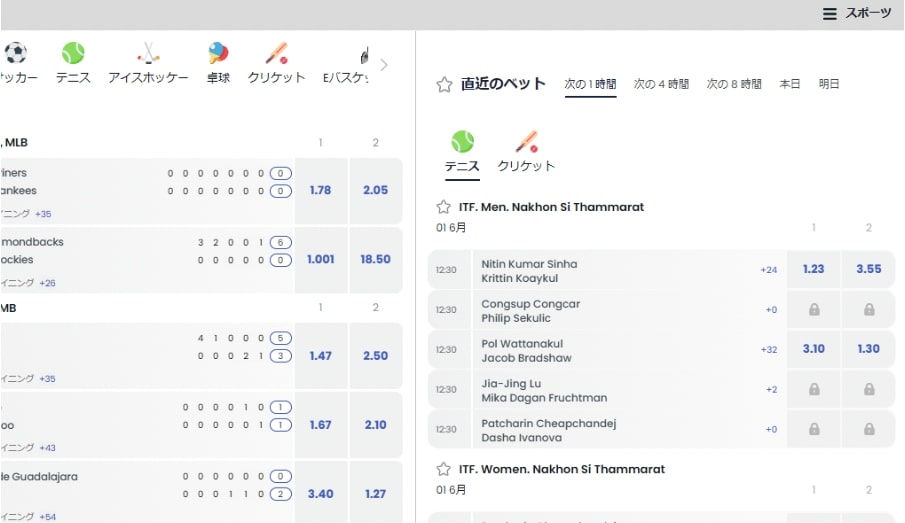Click the 卓球 label
The height and width of the screenshot is (523, 905).
coord(219,77)
